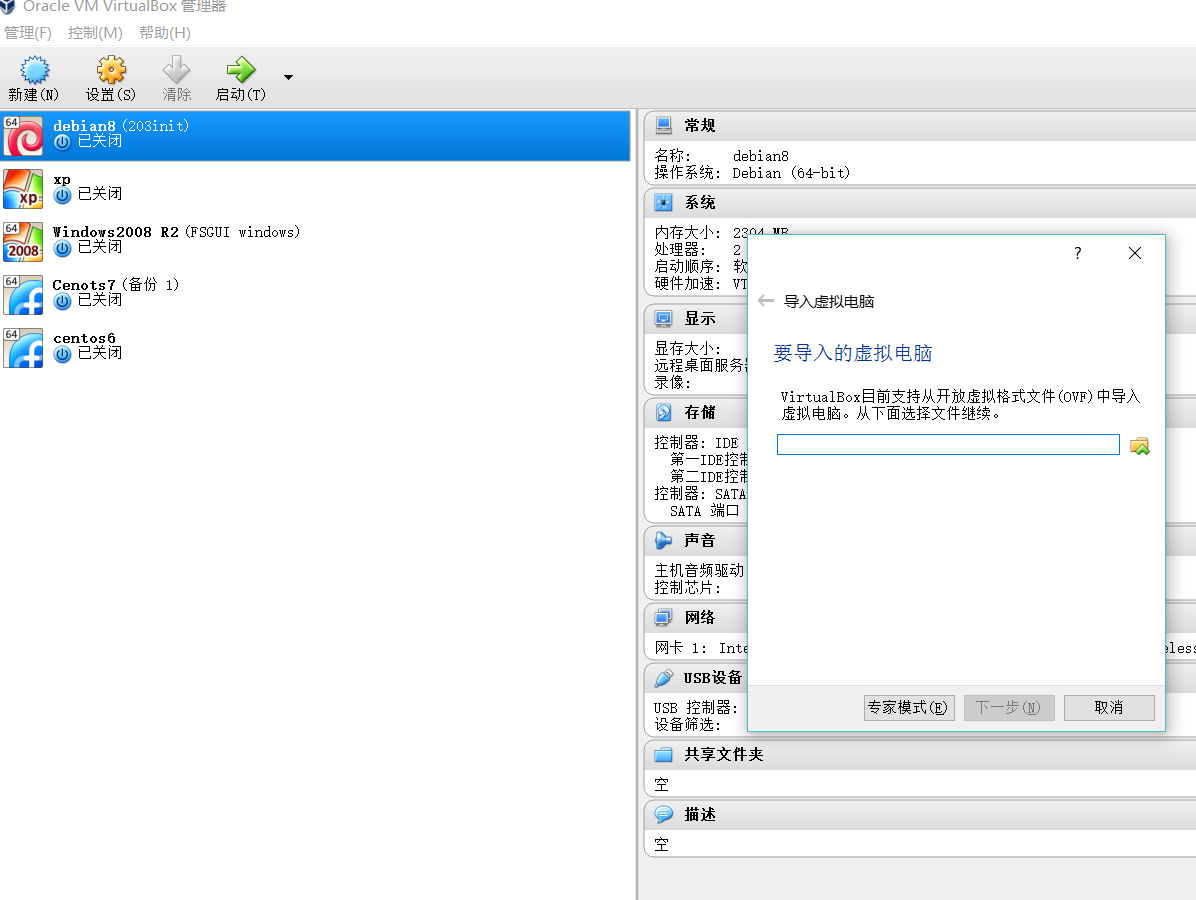1196x900 pixels.
Task: Collapse the 共享文件夹 shared folders section
Action: pyautogui.click(x=722, y=754)
